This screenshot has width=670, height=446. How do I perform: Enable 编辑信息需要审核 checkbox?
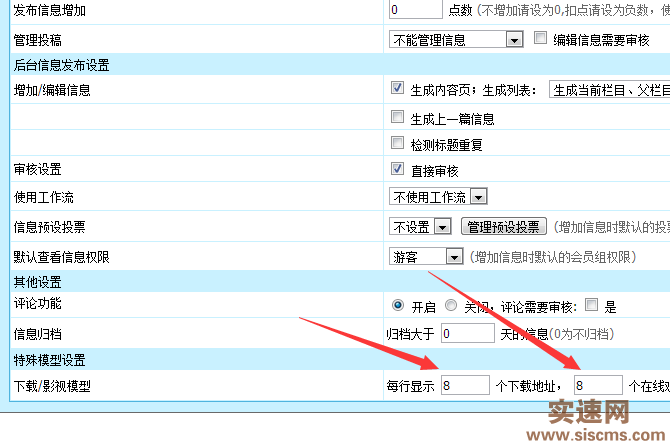(540, 38)
